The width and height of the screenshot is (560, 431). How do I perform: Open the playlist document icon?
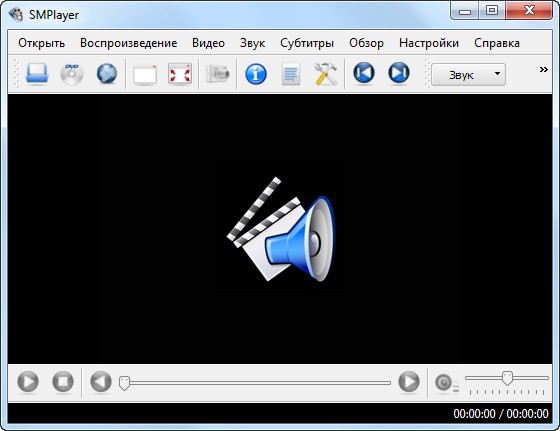pos(291,74)
